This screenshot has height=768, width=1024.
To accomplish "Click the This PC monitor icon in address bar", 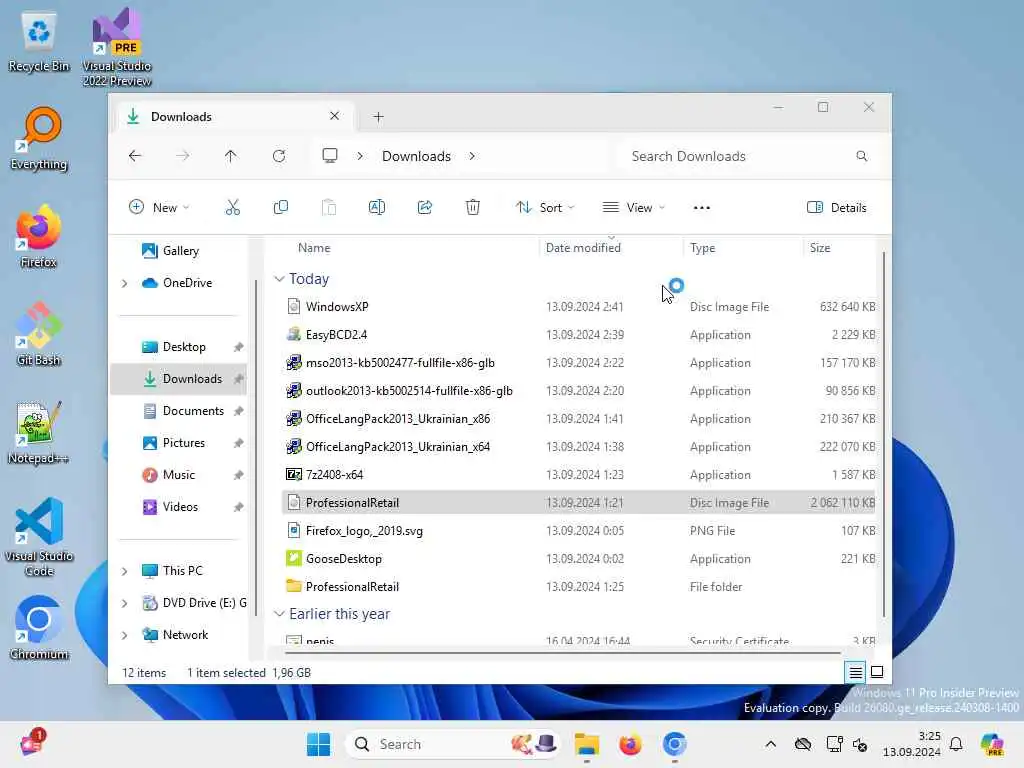I will click(x=330, y=155).
